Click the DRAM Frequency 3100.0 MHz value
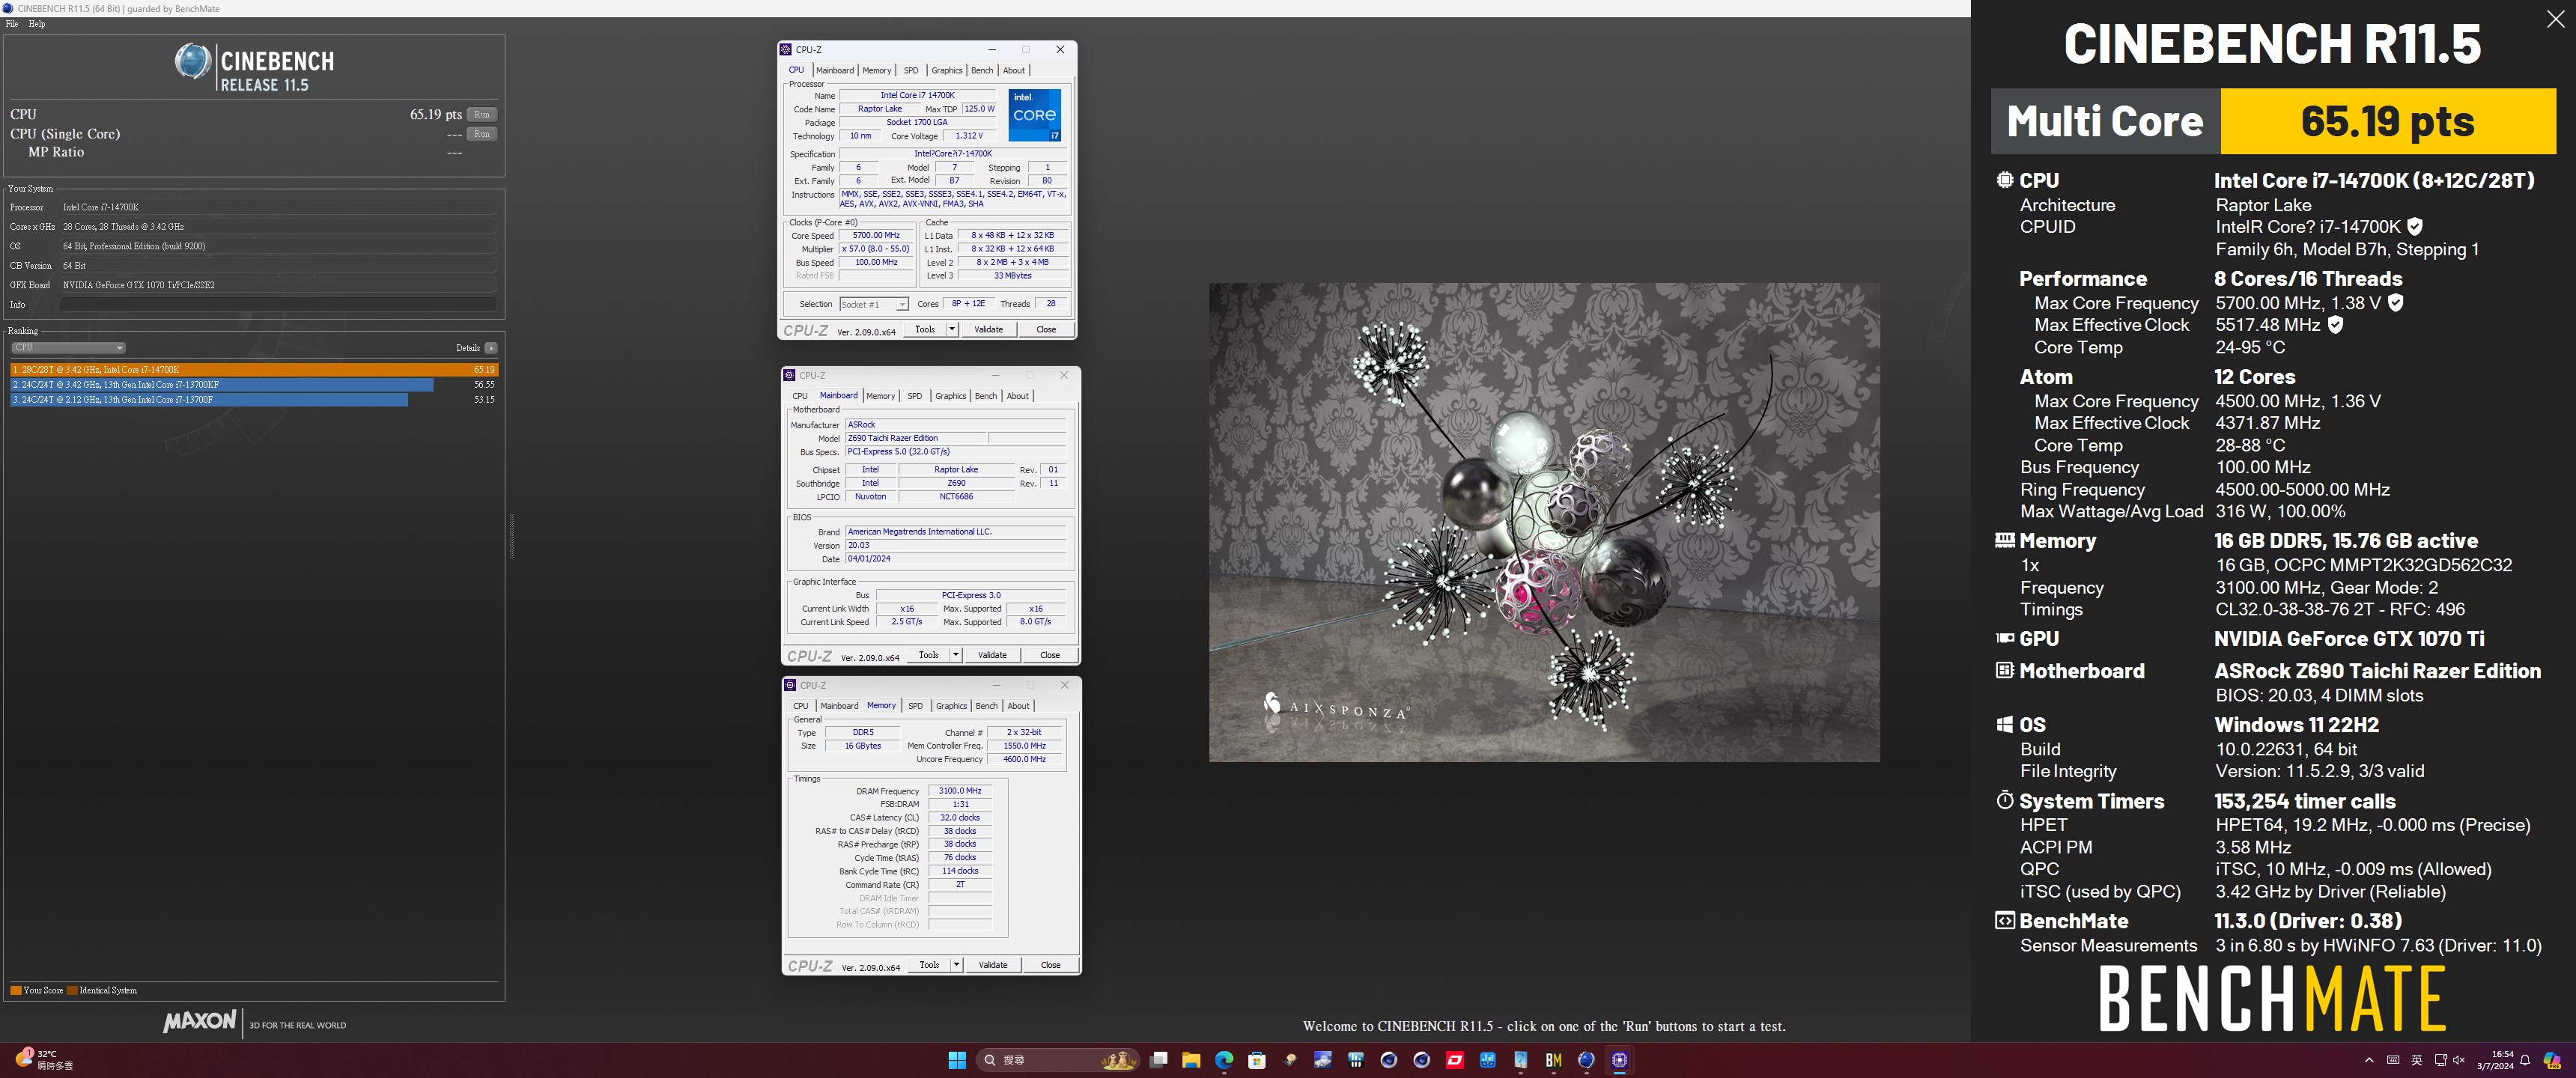Image resolution: width=2576 pixels, height=1078 pixels. coord(959,790)
